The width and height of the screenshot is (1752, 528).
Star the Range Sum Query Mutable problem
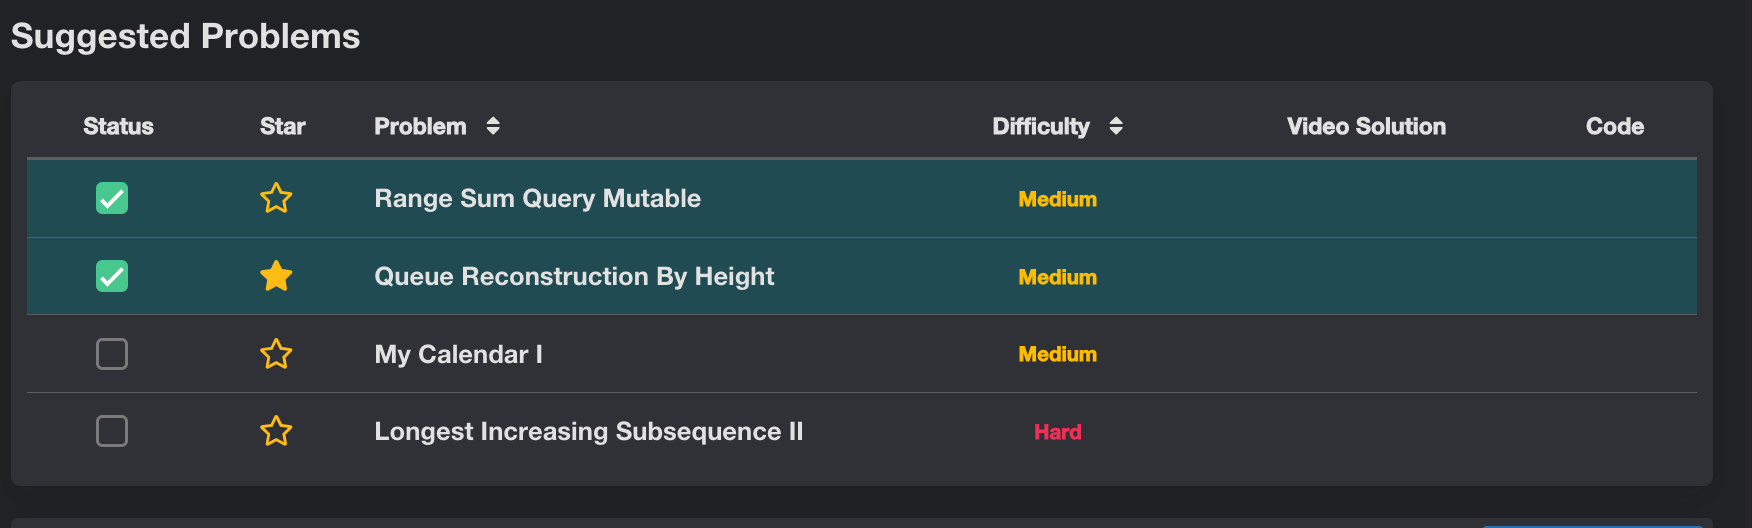coord(276,198)
